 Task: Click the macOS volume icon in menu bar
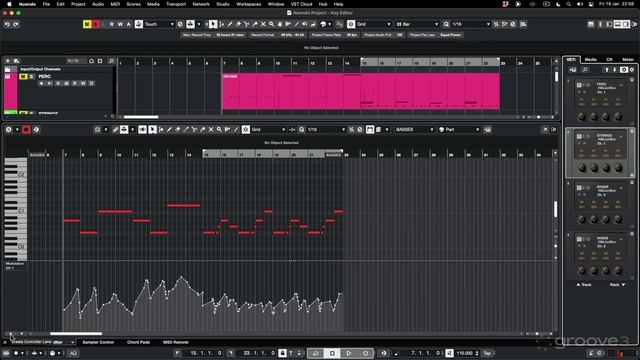(x=580, y=4)
